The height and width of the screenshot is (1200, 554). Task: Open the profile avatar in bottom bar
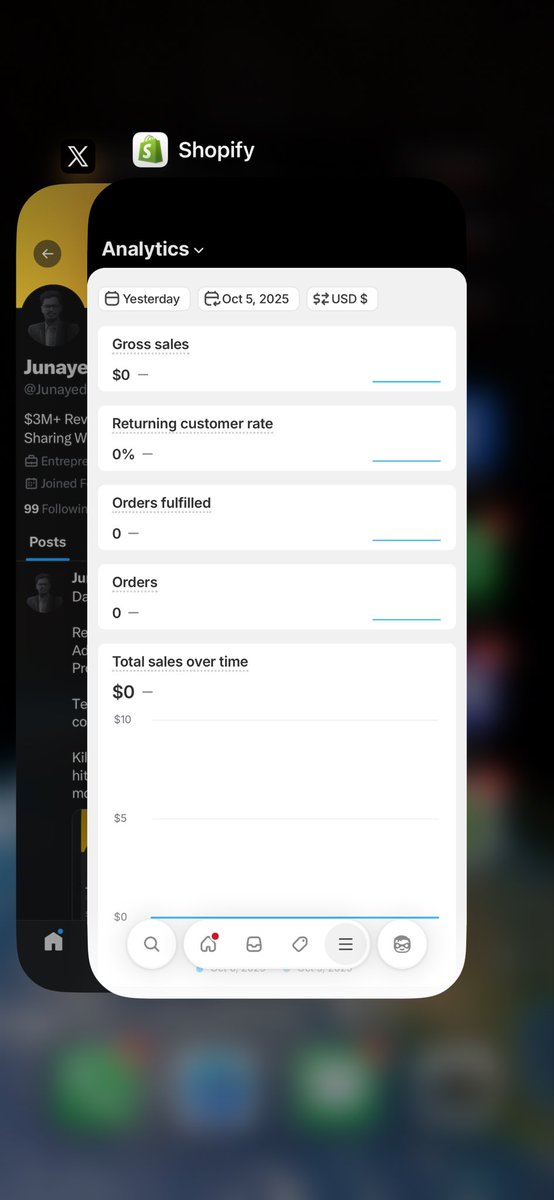[402, 944]
